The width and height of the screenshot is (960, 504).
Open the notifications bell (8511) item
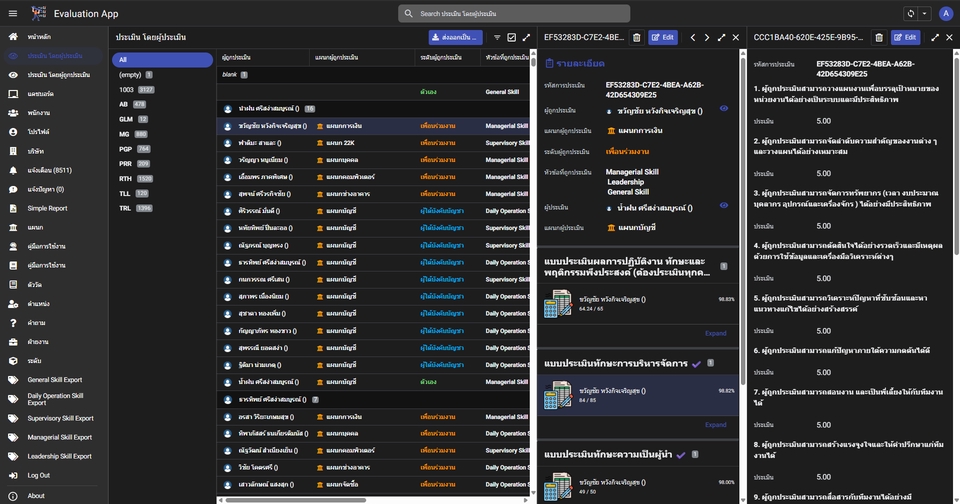pyautogui.click(x=49, y=170)
